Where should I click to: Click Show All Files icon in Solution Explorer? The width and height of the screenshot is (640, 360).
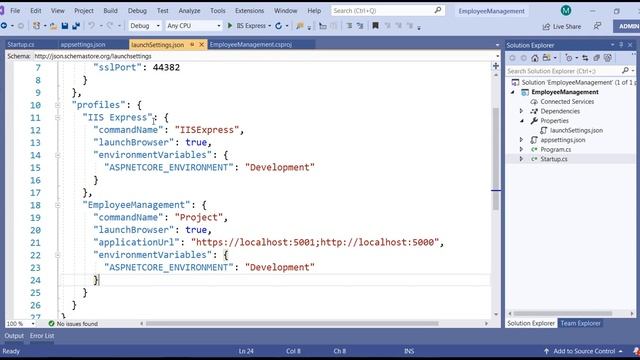coord(608,58)
